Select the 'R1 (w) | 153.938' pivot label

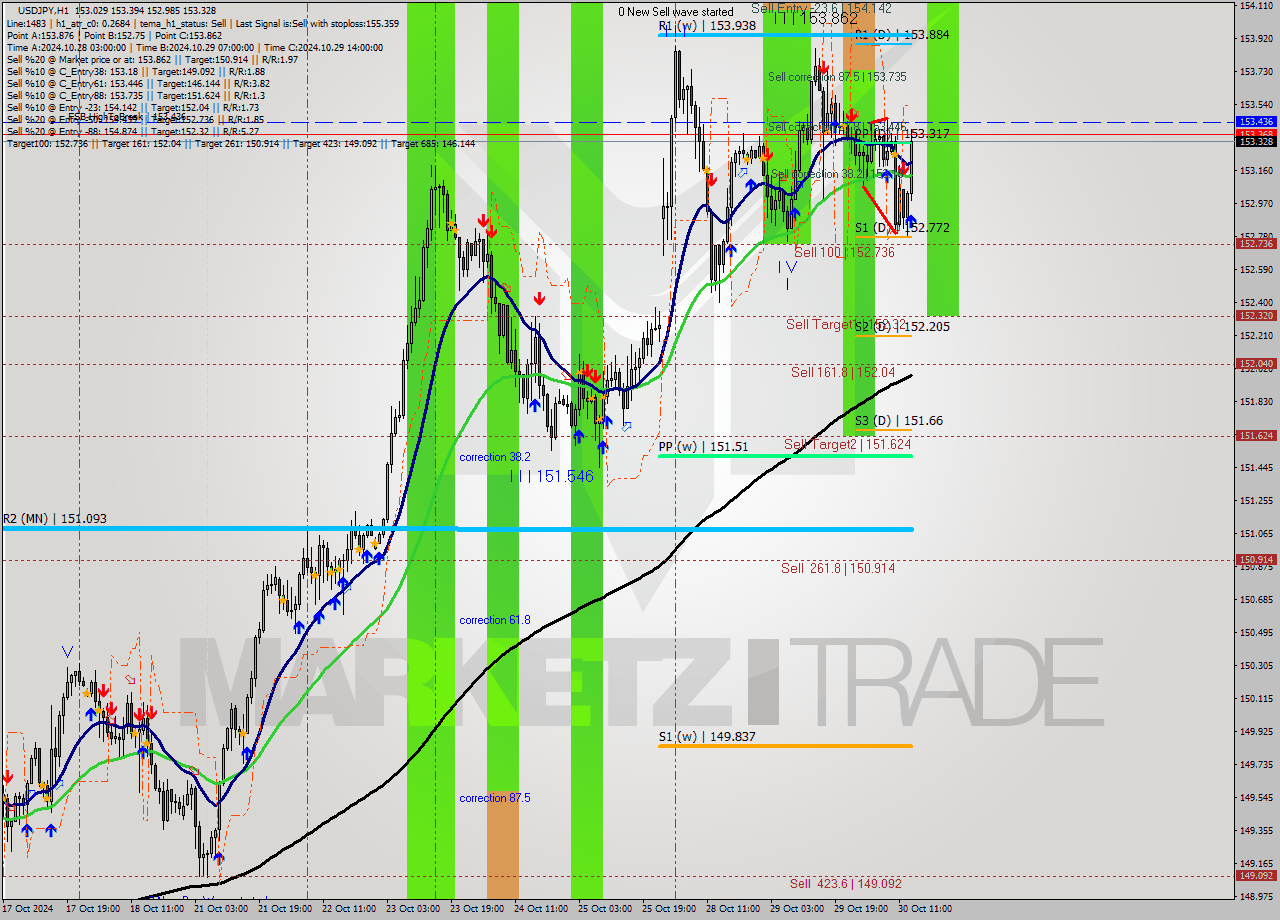707,26
